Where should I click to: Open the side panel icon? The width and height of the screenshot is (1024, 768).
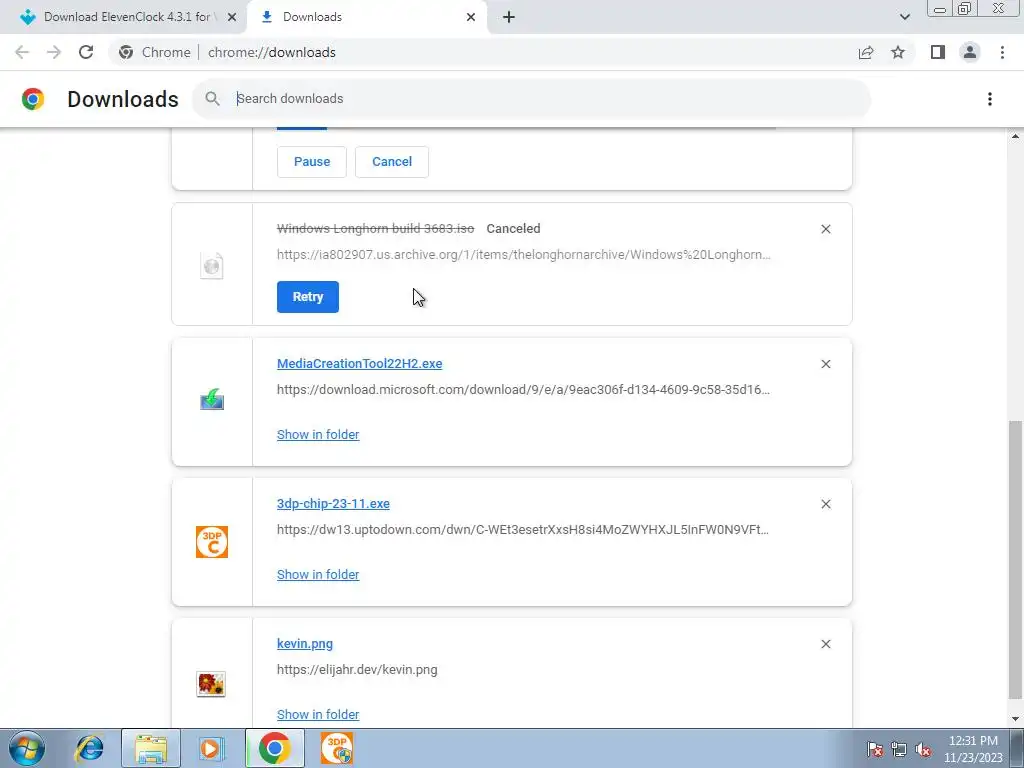pyautogui.click(x=938, y=52)
